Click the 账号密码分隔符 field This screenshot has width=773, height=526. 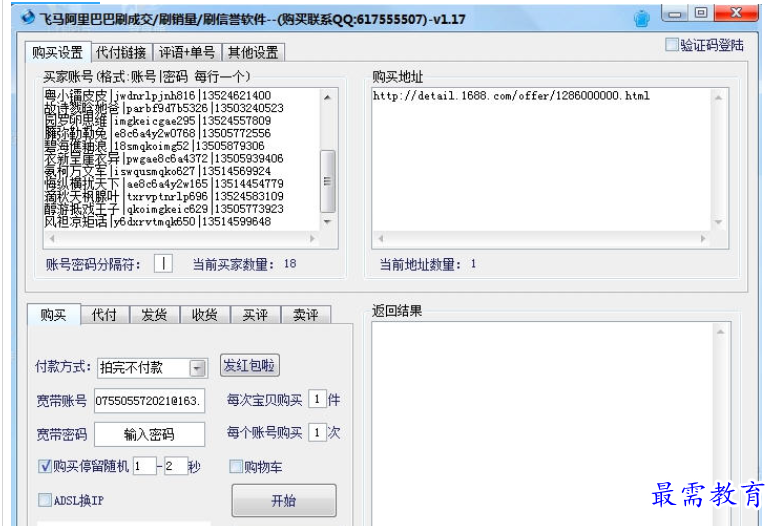[x=163, y=263]
